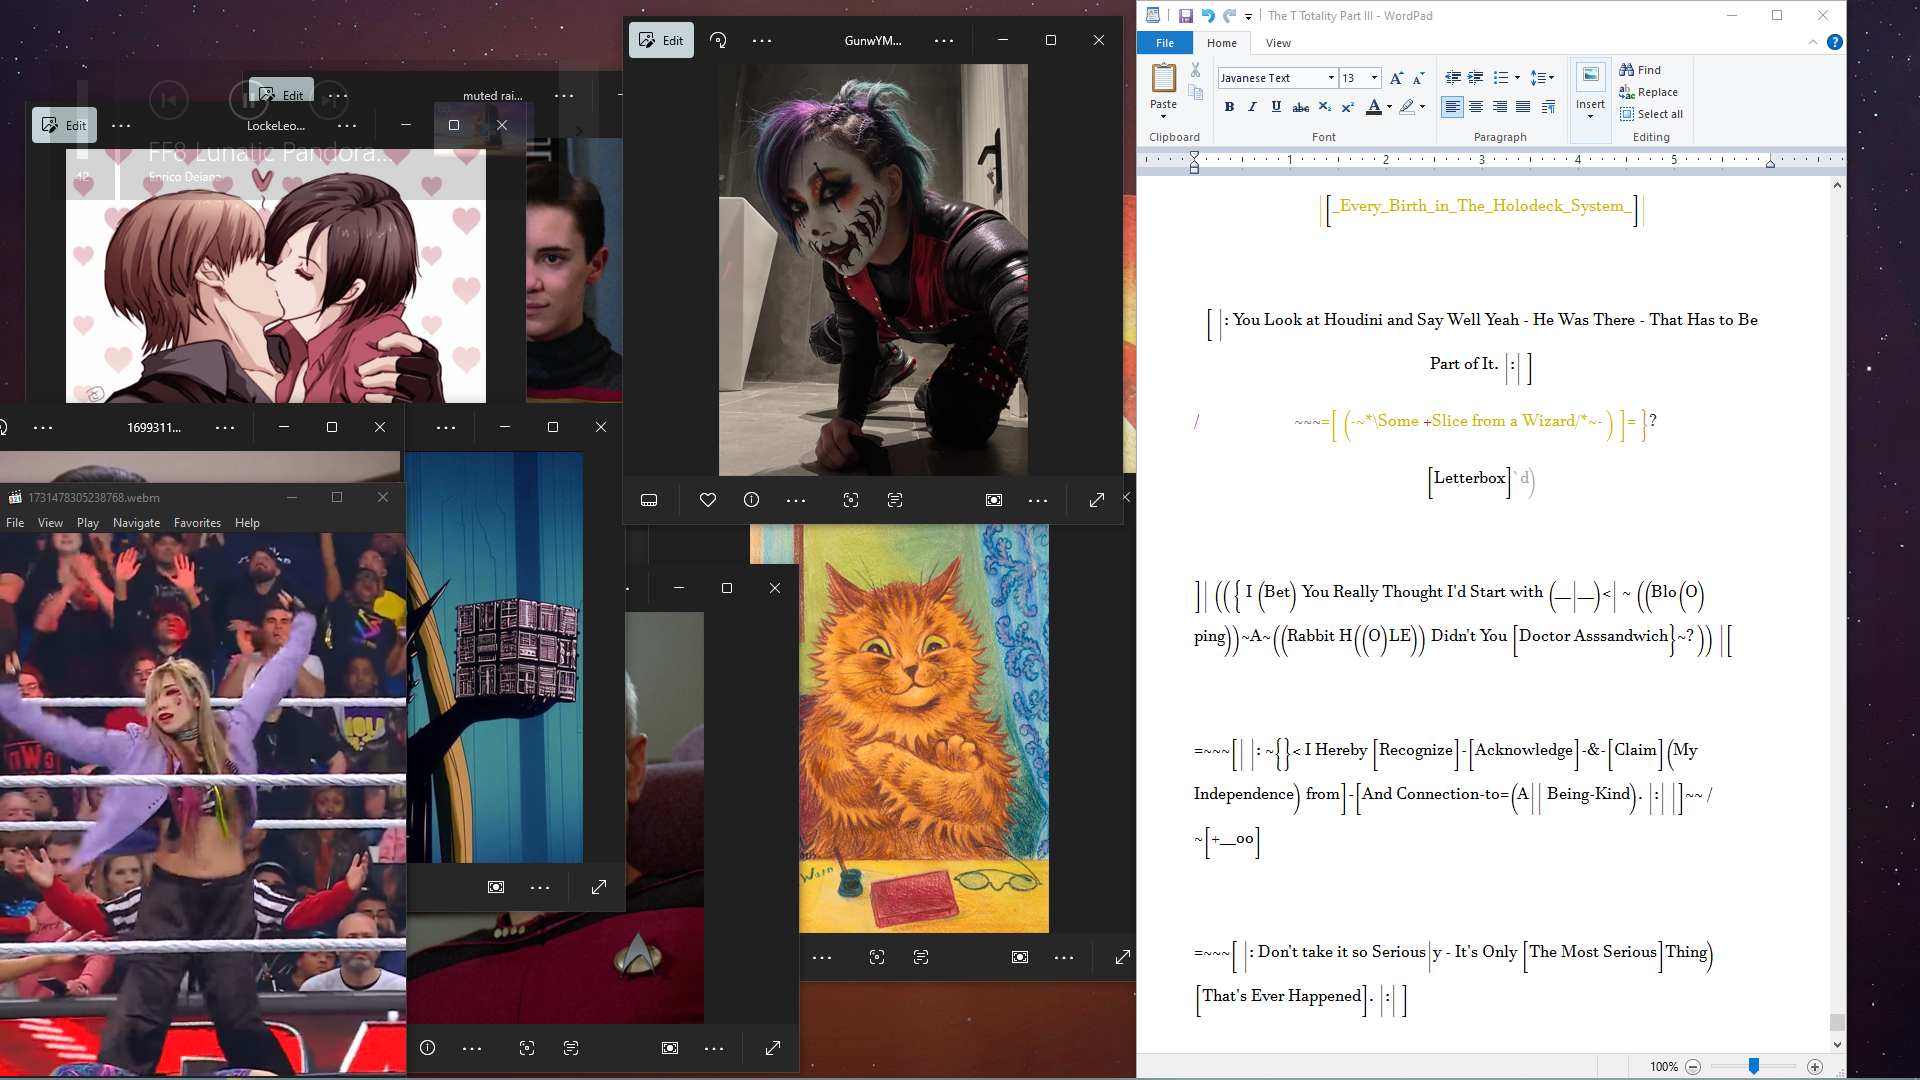Customize Quick Access Toolbar dropdown

coord(1248,17)
